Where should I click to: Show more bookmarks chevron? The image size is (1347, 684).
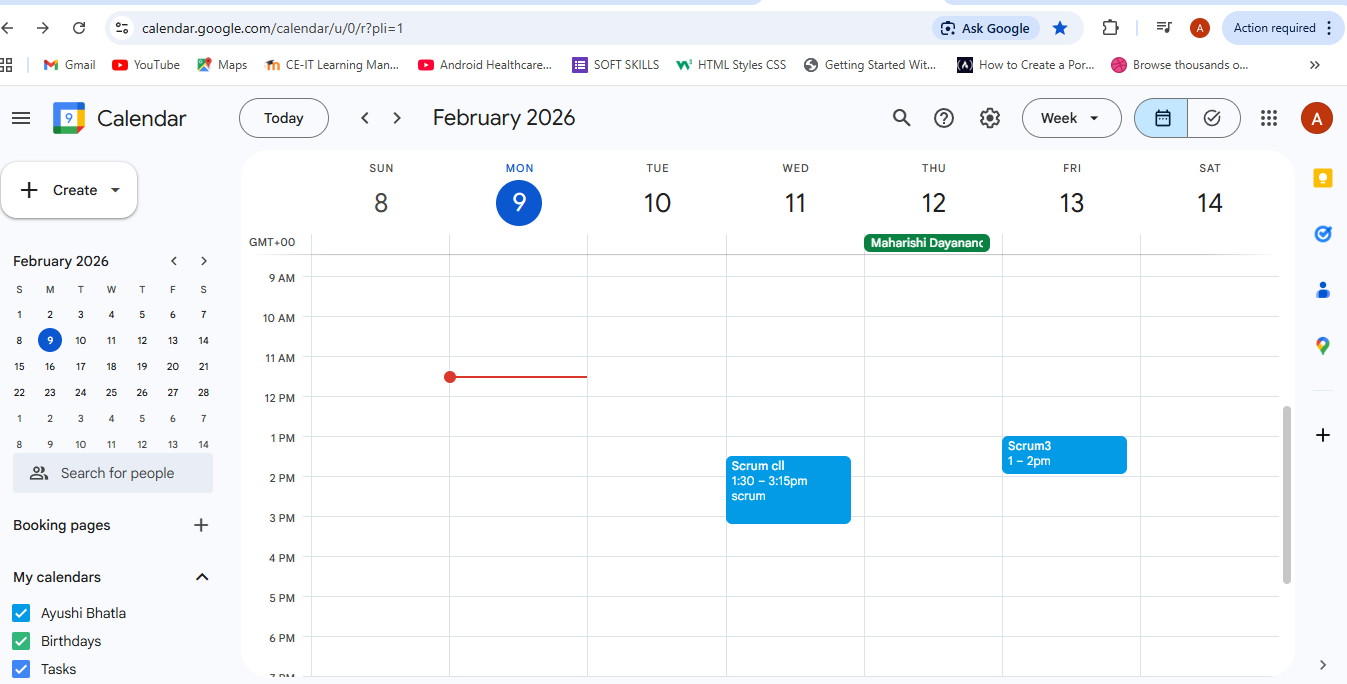pyautogui.click(x=1315, y=65)
